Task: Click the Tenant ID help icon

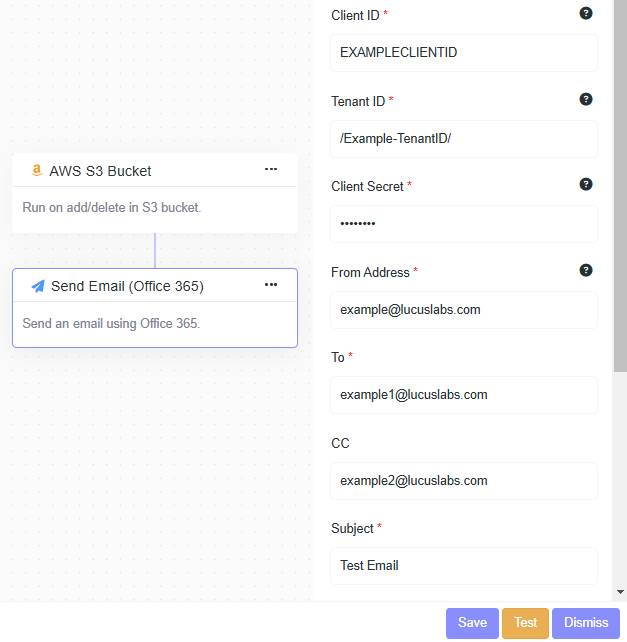Action: pyautogui.click(x=586, y=99)
